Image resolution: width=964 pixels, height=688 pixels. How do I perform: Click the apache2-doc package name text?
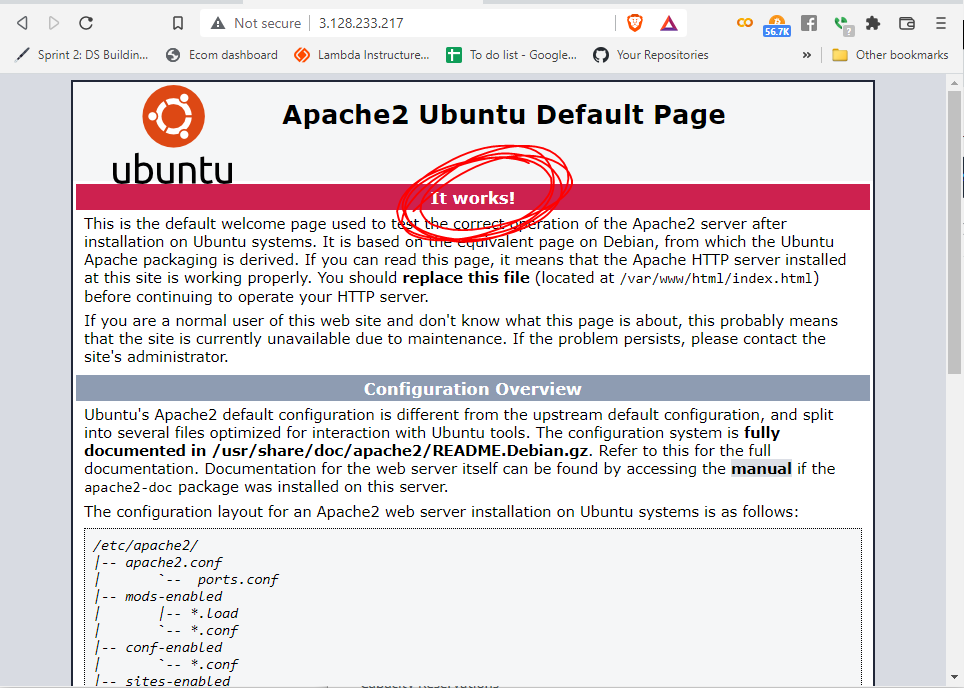tap(129, 488)
